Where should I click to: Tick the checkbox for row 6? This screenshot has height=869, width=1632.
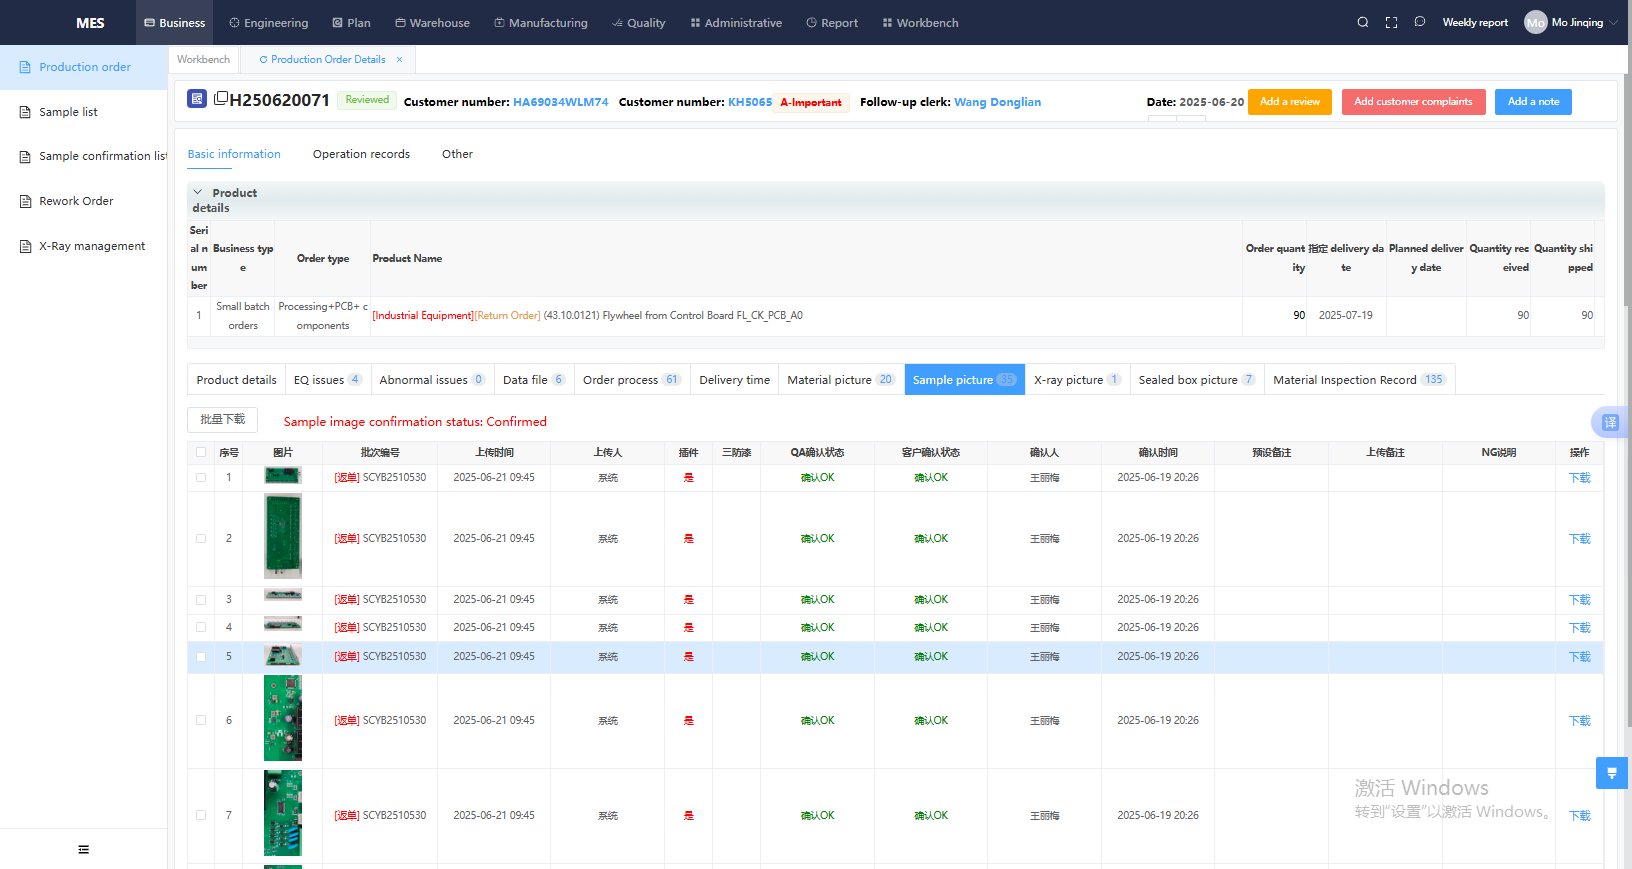click(x=201, y=721)
